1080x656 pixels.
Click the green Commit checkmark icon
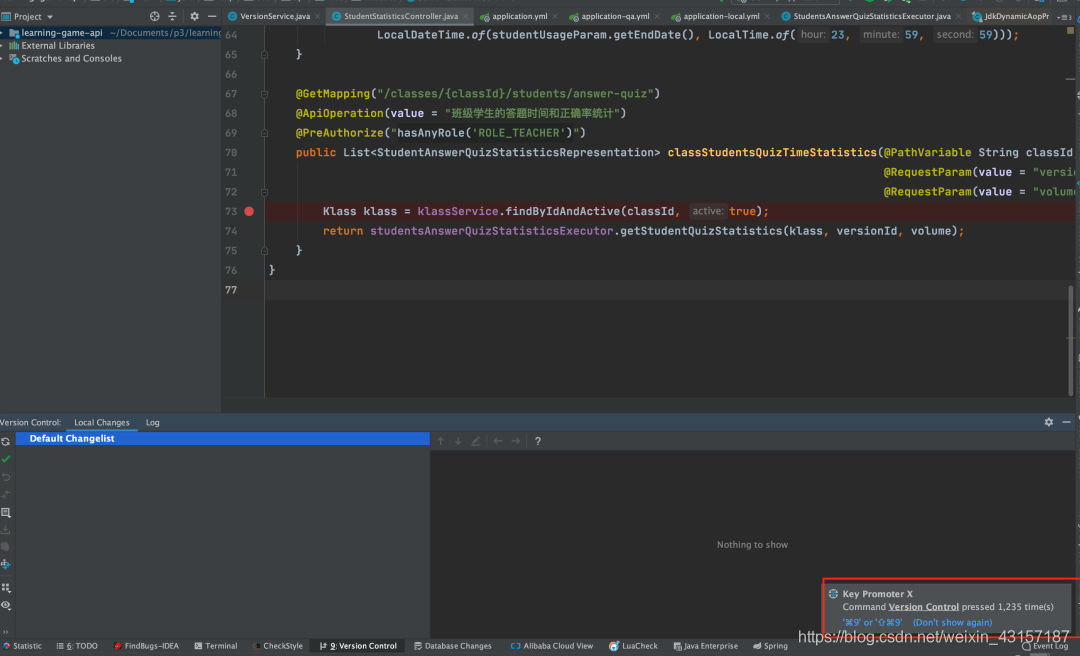tap(6, 459)
